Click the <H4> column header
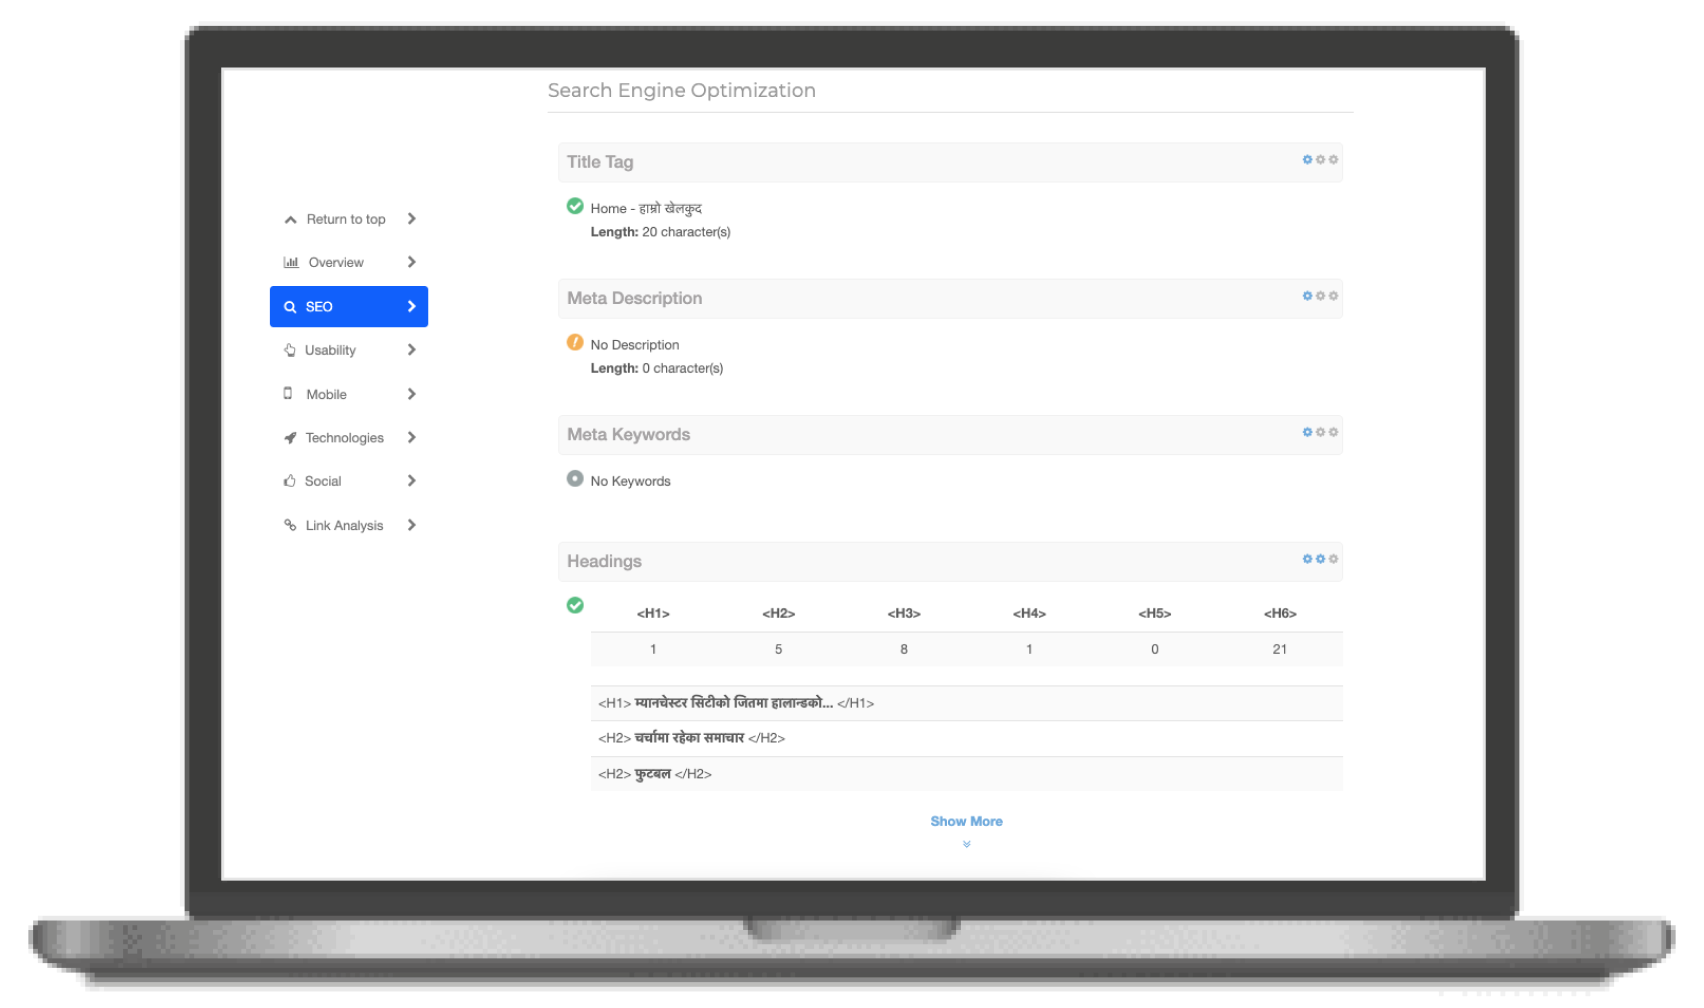 point(1029,613)
